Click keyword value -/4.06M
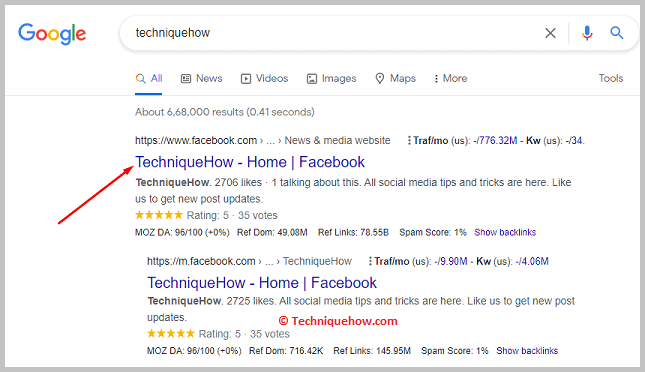Screen dimensions: 645x372 (532, 261)
